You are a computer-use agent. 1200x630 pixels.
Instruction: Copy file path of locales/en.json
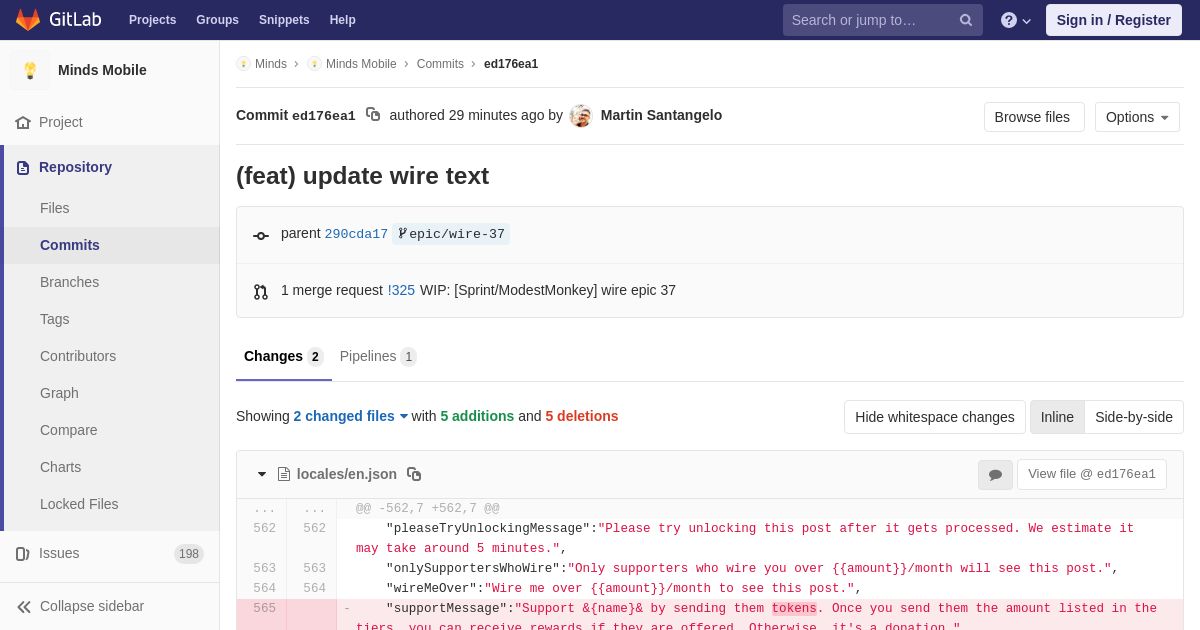pos(414,474)
